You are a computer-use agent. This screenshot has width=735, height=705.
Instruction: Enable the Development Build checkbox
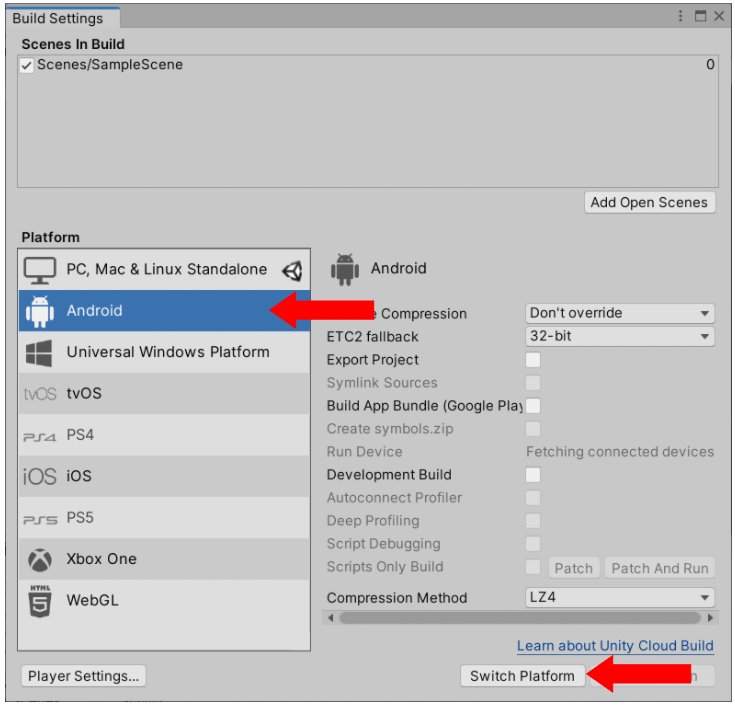coord(533,475)
